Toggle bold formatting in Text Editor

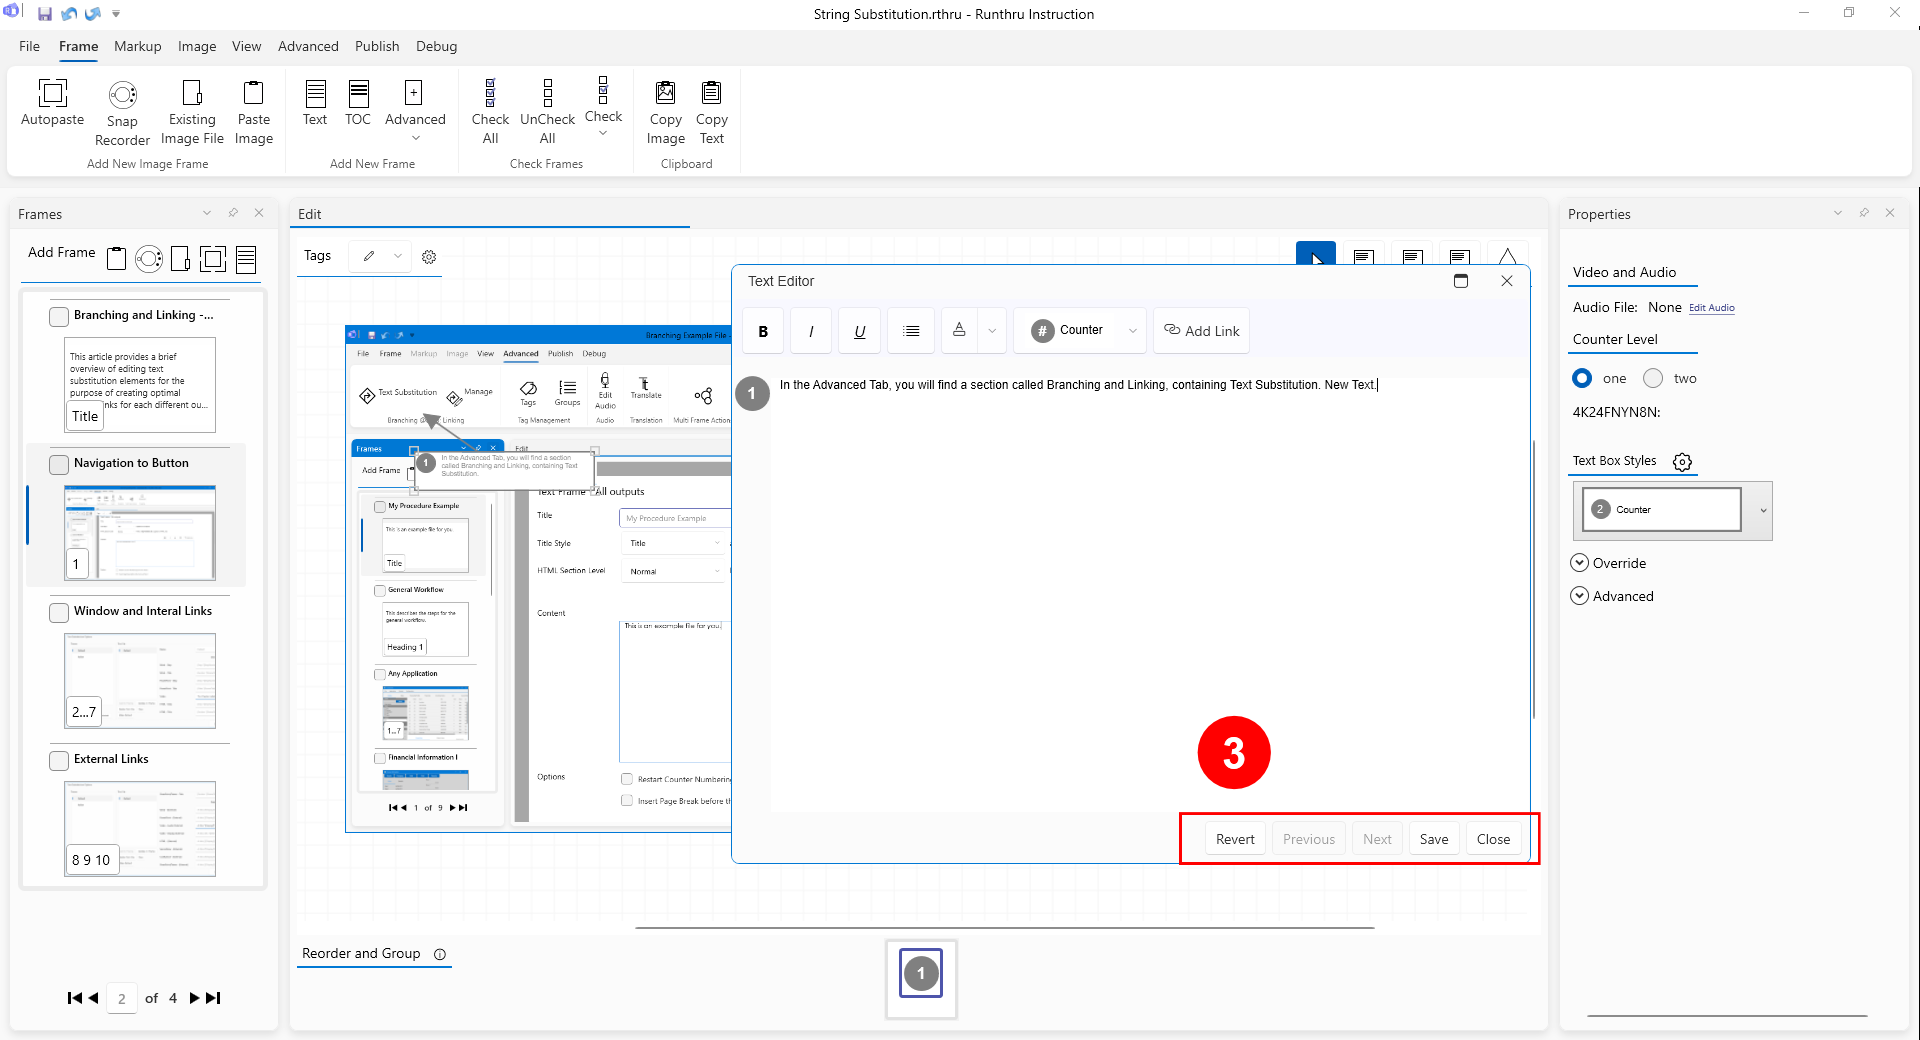(763, 331)
